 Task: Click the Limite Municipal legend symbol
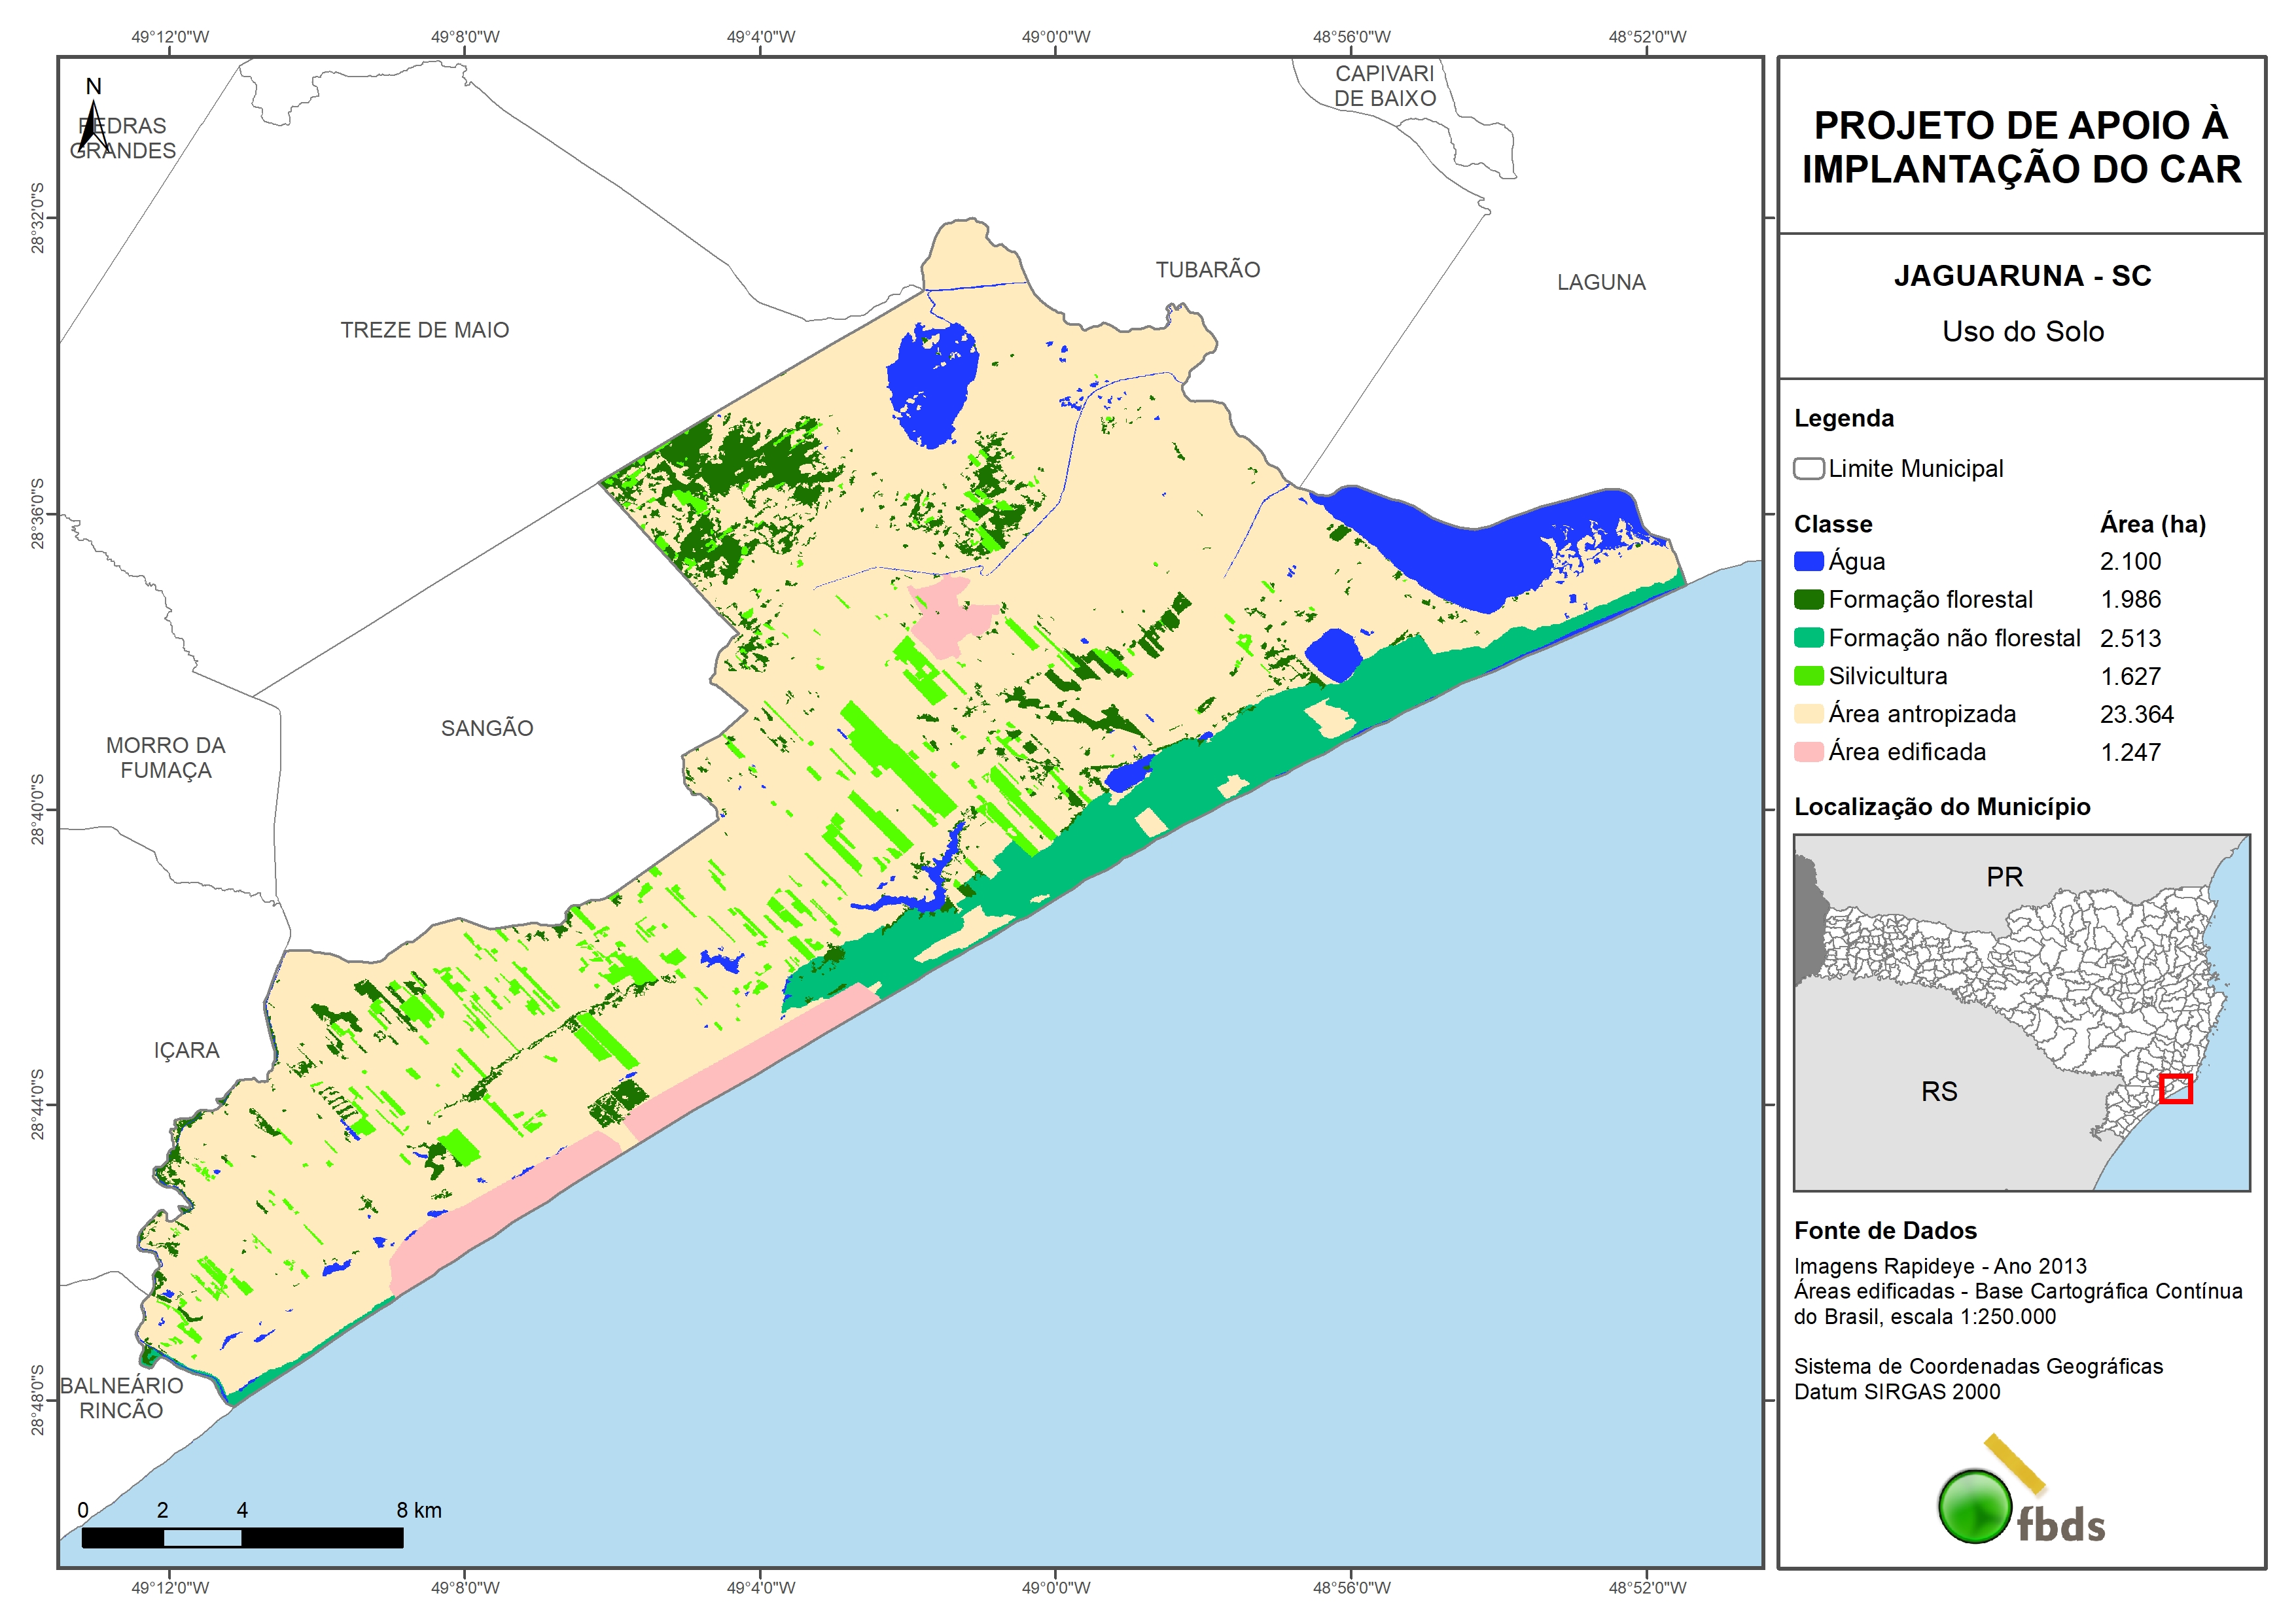[x=1808, y=469]
